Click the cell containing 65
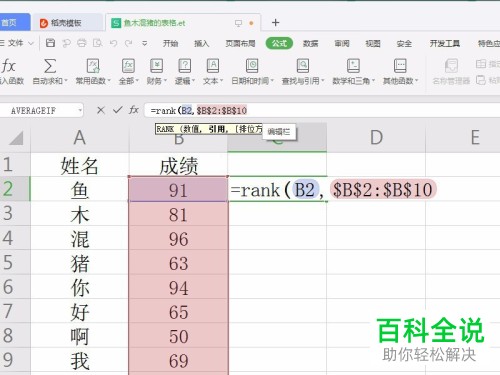 (178, 311)
